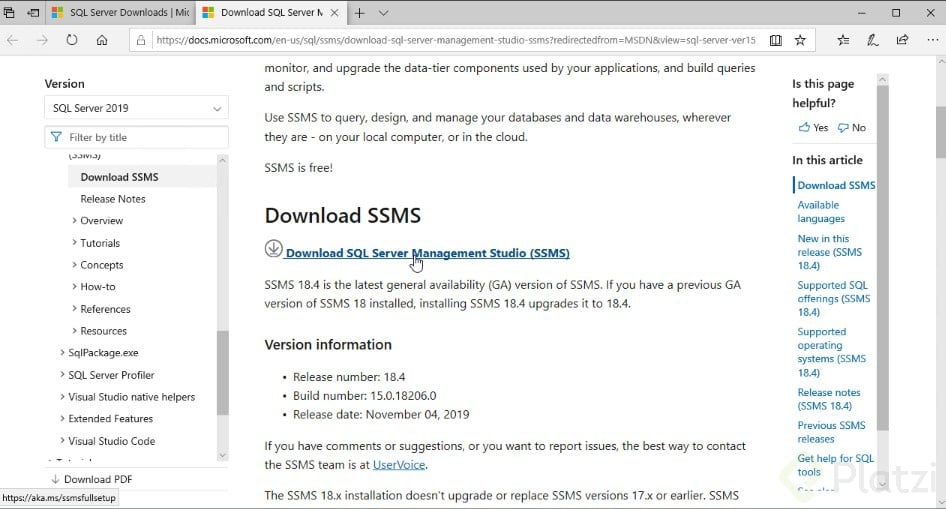
Task: Refresh the page with reload icon
Action: tap(72, 40)
